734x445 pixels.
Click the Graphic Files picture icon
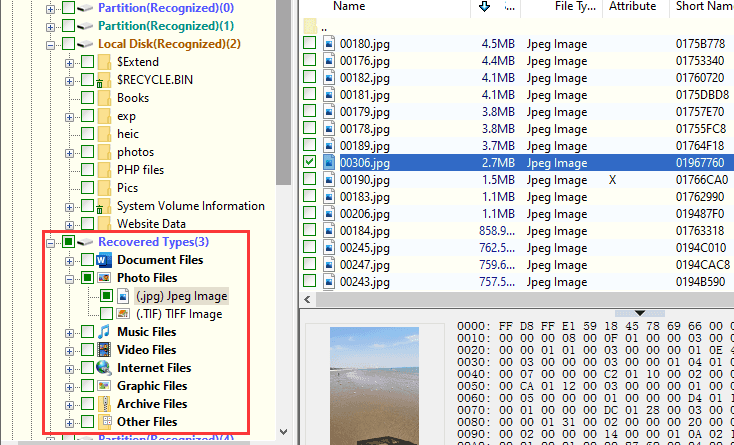105,386
